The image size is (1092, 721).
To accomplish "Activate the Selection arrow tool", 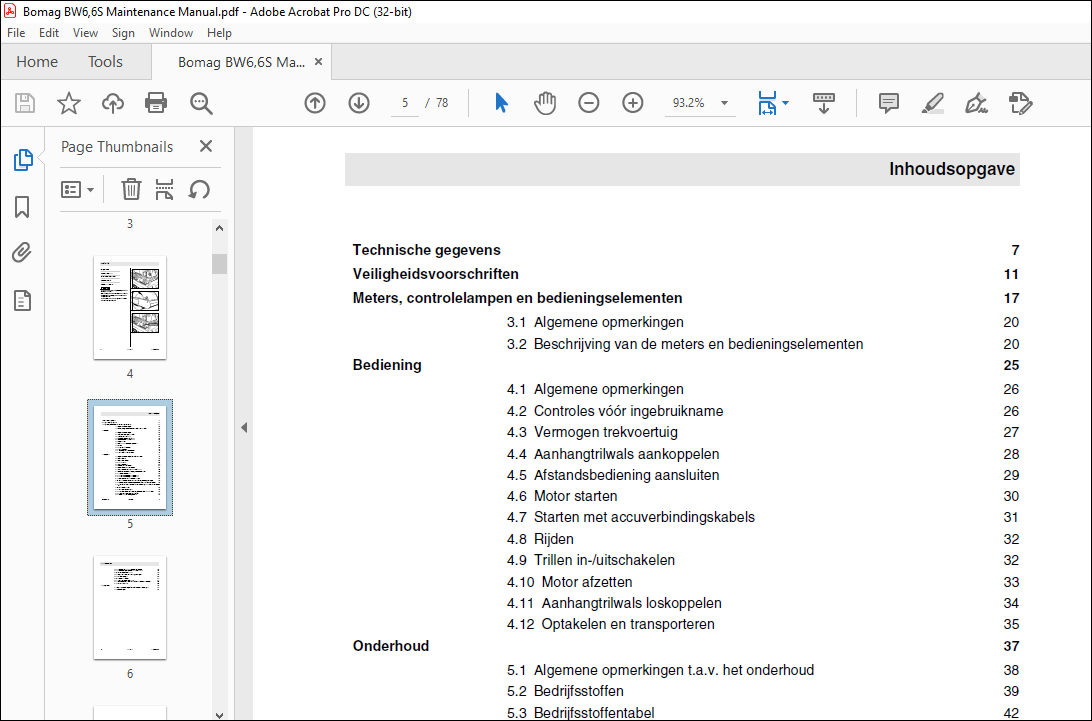I will [x=501, y=103].
